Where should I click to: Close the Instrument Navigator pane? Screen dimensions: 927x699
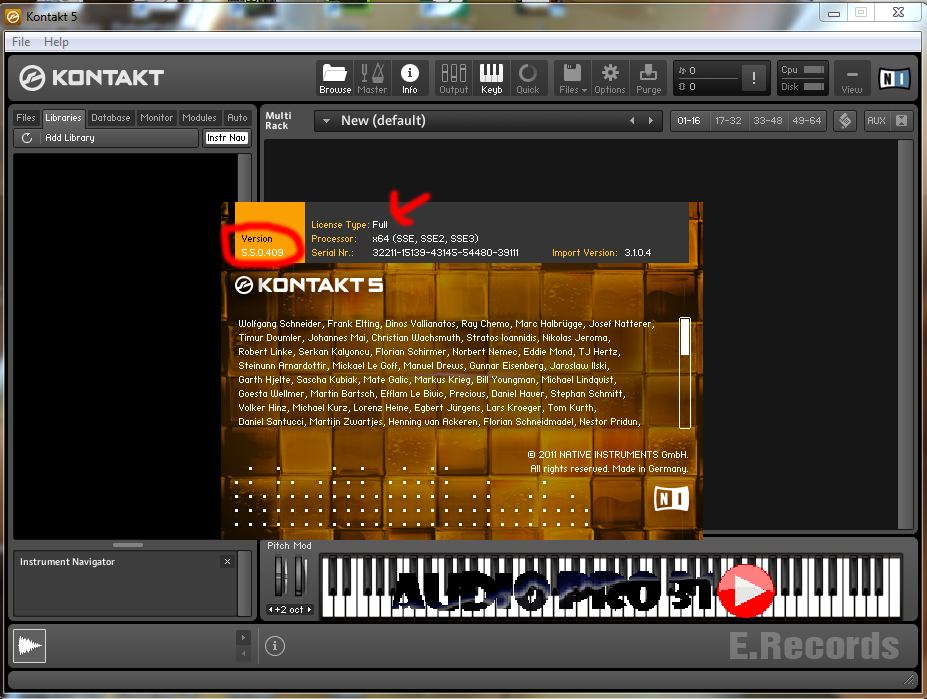pos(228,562)
